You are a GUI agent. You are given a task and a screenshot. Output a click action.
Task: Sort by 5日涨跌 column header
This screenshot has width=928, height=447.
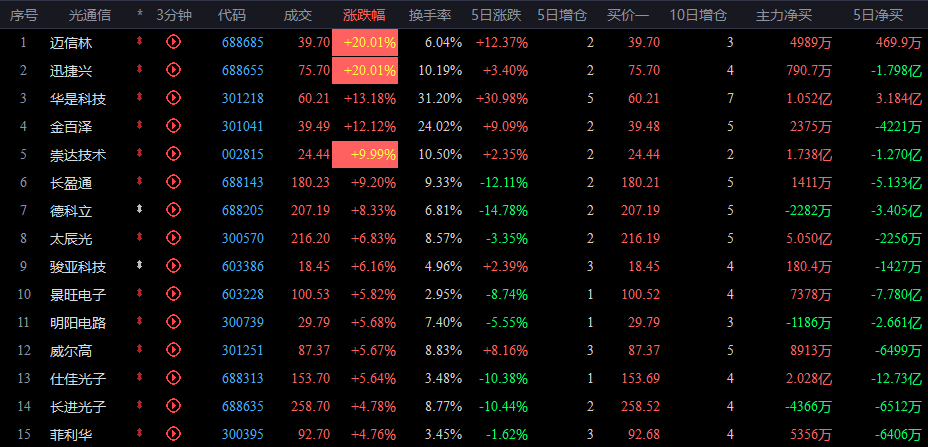(496, 15)
